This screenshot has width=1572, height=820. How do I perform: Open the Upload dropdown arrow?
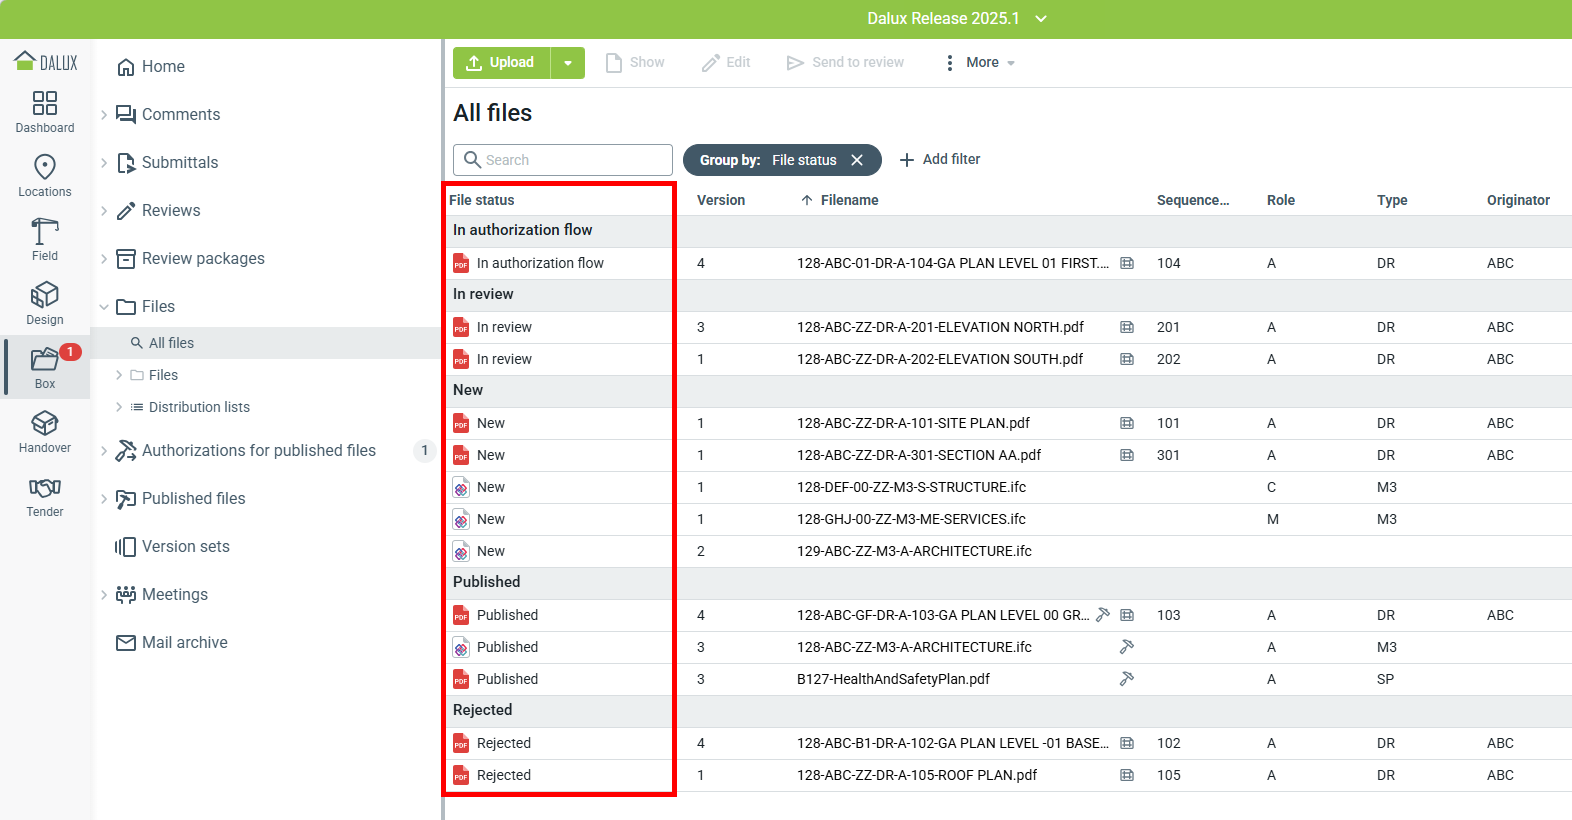568,63
